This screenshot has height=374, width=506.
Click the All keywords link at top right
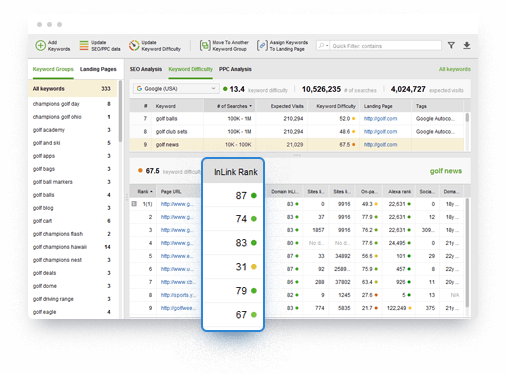point(455,69)
